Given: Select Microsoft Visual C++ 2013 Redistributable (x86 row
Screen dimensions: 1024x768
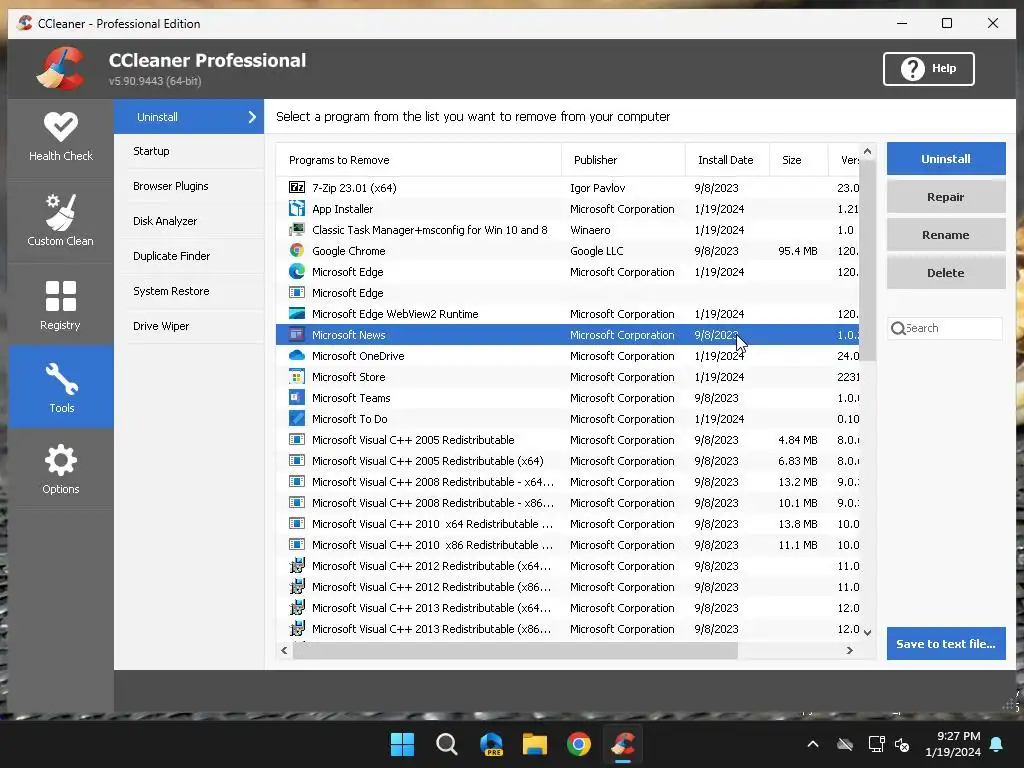Looking at the screenshot, I should [x=568, y=629].
